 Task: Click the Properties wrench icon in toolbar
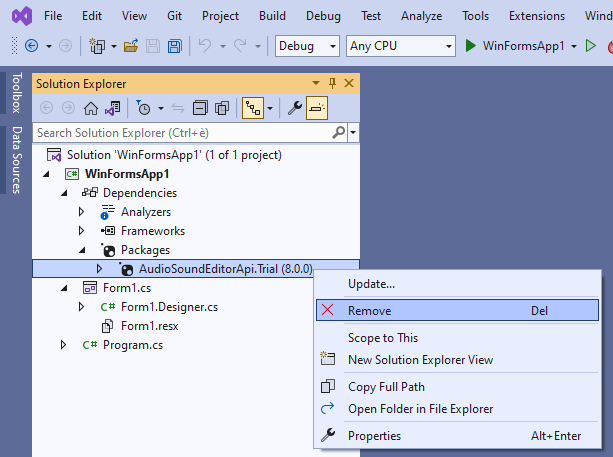(295, 108)
